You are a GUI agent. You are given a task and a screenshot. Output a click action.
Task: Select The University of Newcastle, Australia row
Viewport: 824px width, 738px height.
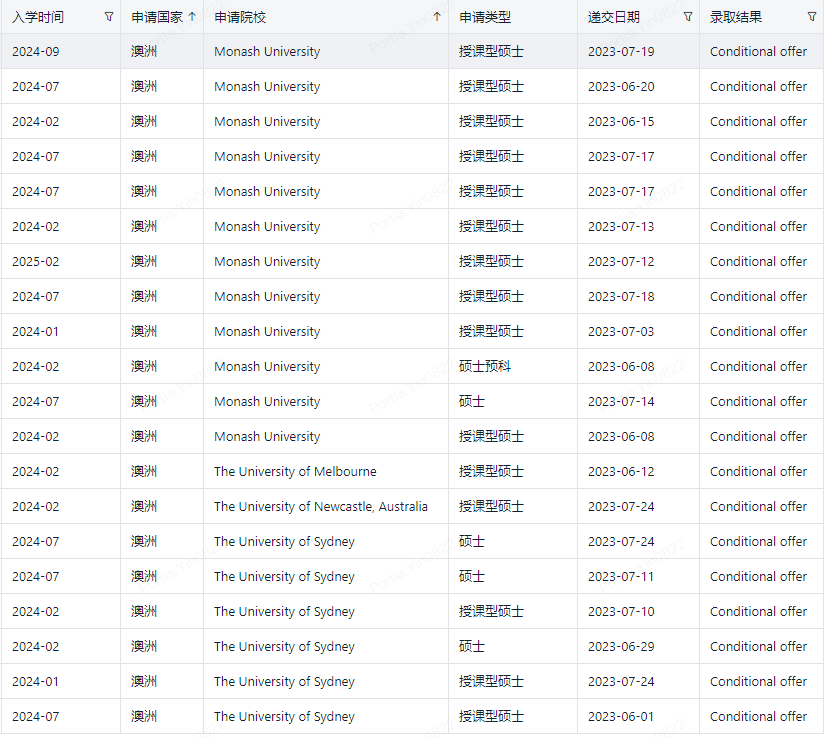tap(320, 507)
